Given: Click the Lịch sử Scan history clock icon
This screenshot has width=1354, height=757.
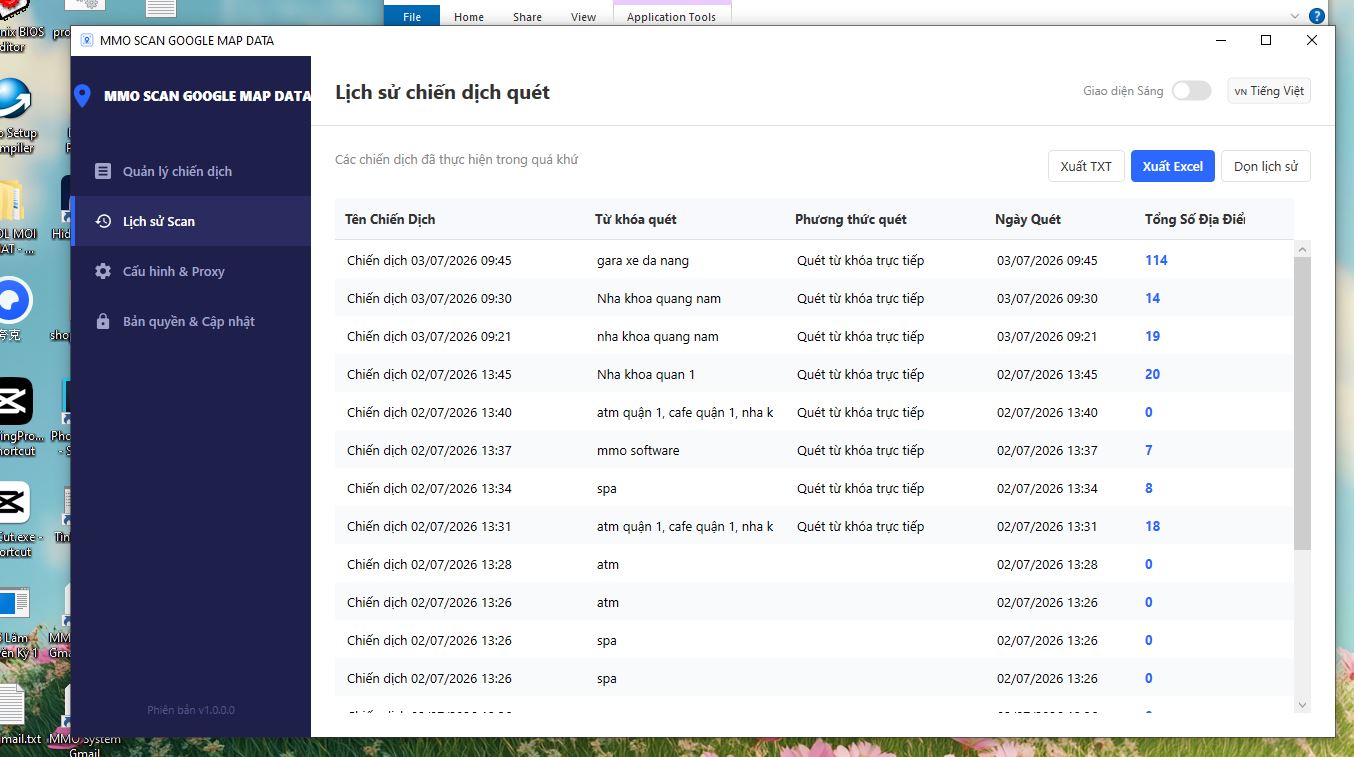Looking at the screenshot, I should tap(103, 221).
